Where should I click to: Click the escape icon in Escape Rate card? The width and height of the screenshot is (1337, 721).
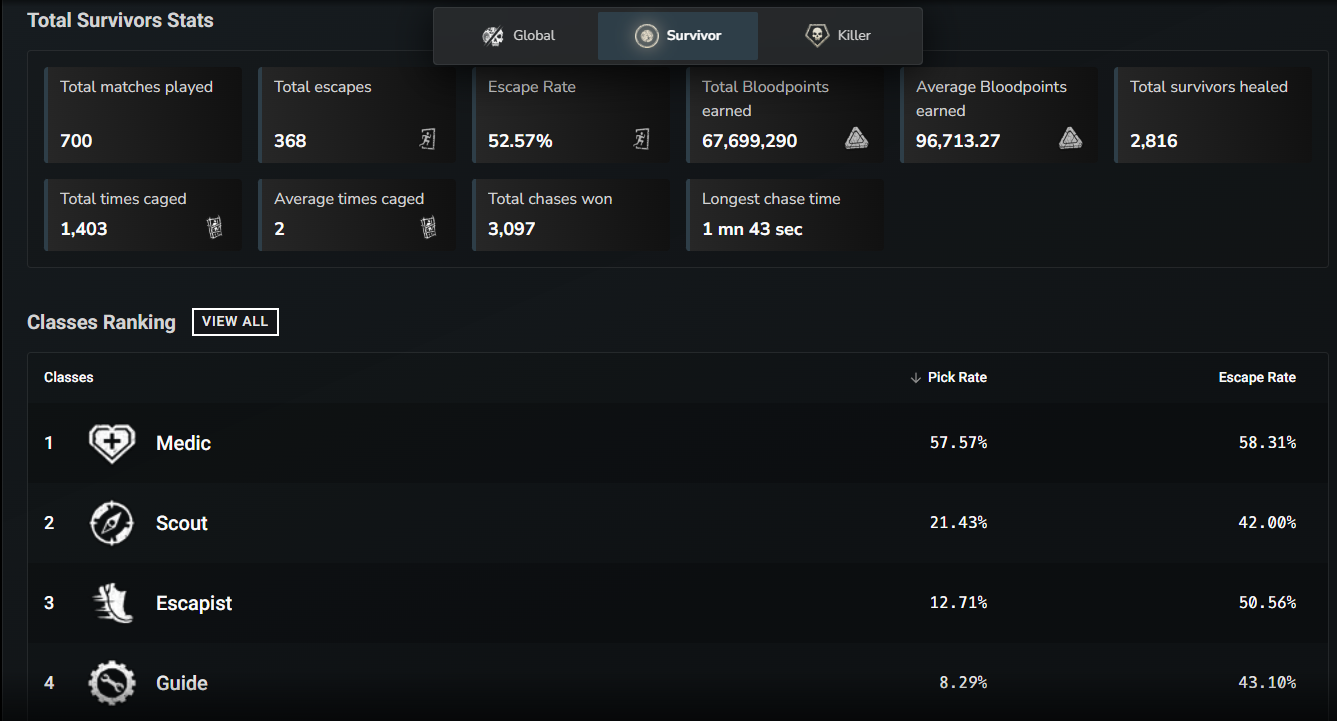point(641,139)
